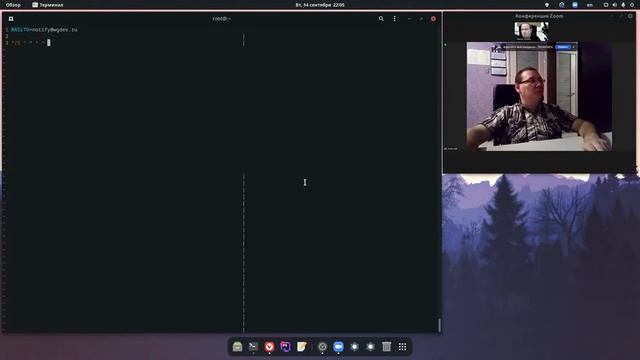Click the screen indicator icon in the top bar
Screen dimensions: 640x360
click(x=606, y=5)
